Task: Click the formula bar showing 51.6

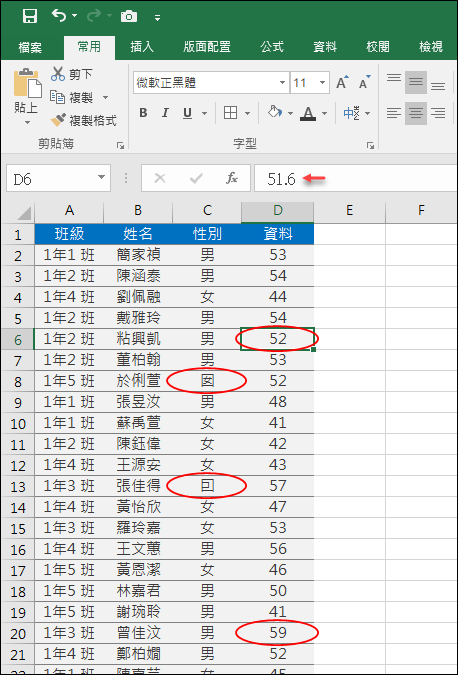Action: tap(356, 178)
